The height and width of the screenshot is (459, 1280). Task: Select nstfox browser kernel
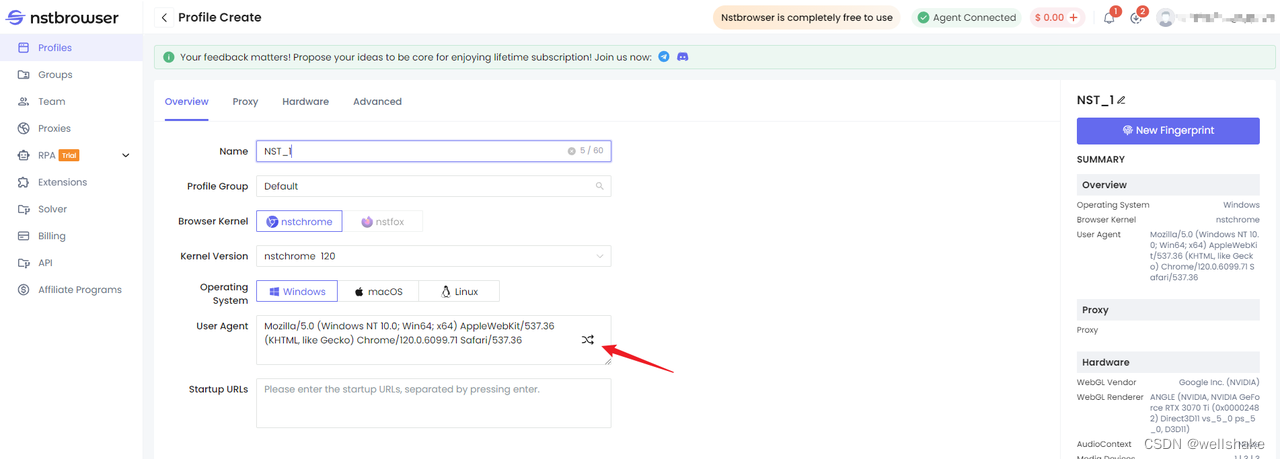[x=384, y=221]
